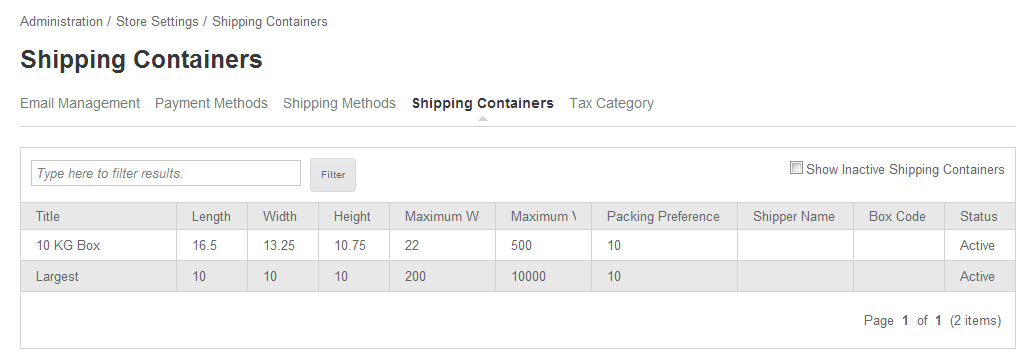
Task: Select the Largest container row
Action: 518,276
